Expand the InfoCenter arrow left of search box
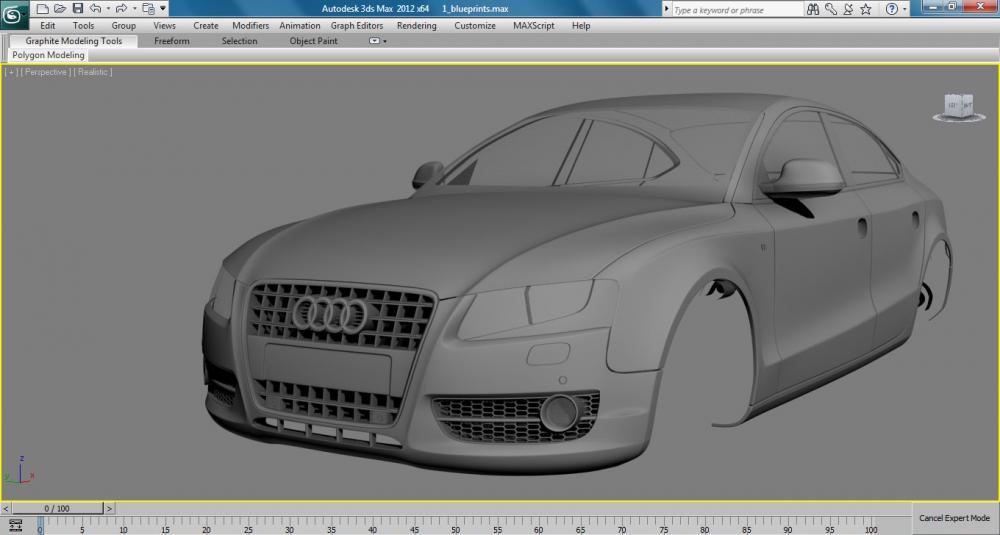 (667, 9)
